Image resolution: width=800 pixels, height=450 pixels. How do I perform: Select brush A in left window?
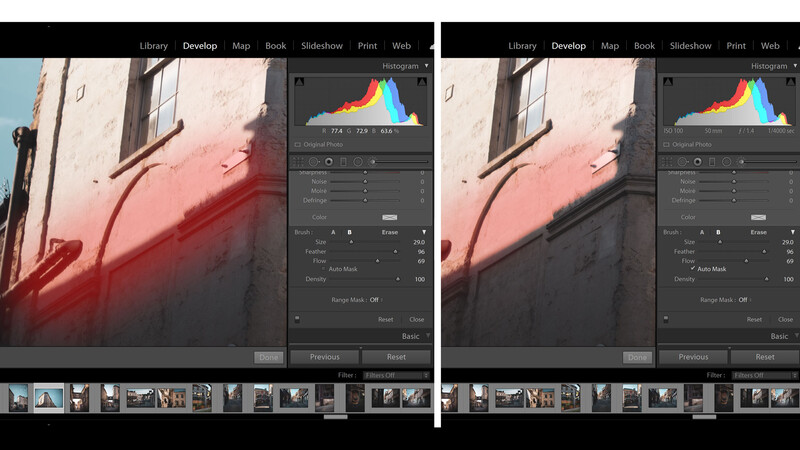click(x=333, y=232)
